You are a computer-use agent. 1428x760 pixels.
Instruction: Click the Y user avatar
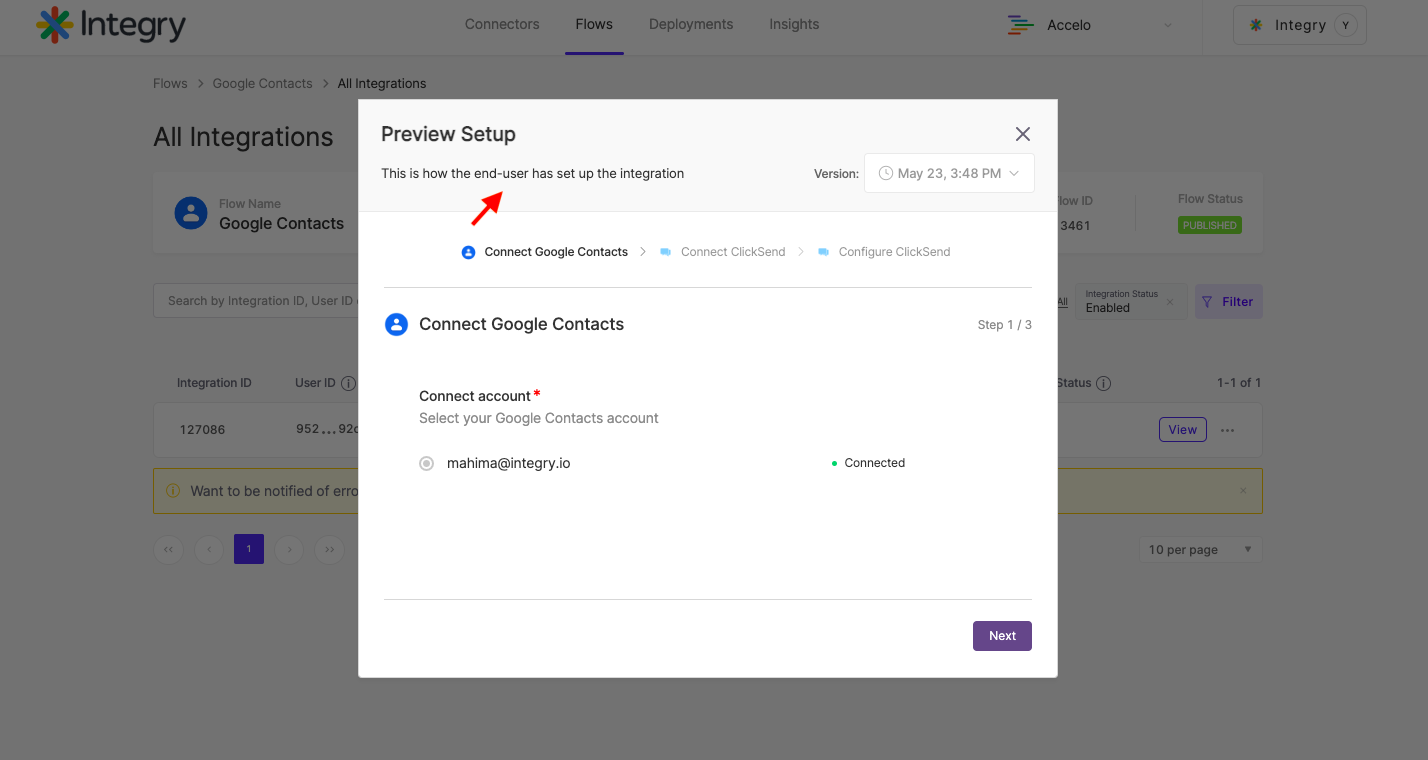coord(1346,25)
